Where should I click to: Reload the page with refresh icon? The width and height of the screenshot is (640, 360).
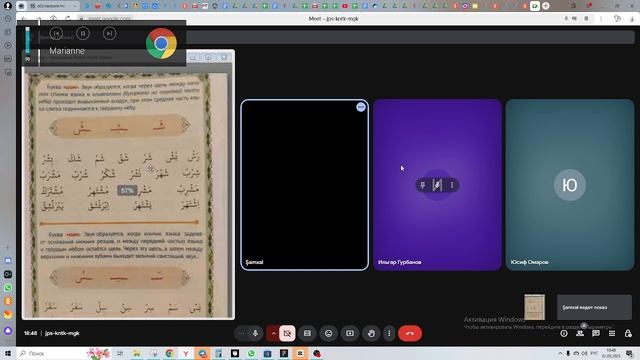coord(68,19)
